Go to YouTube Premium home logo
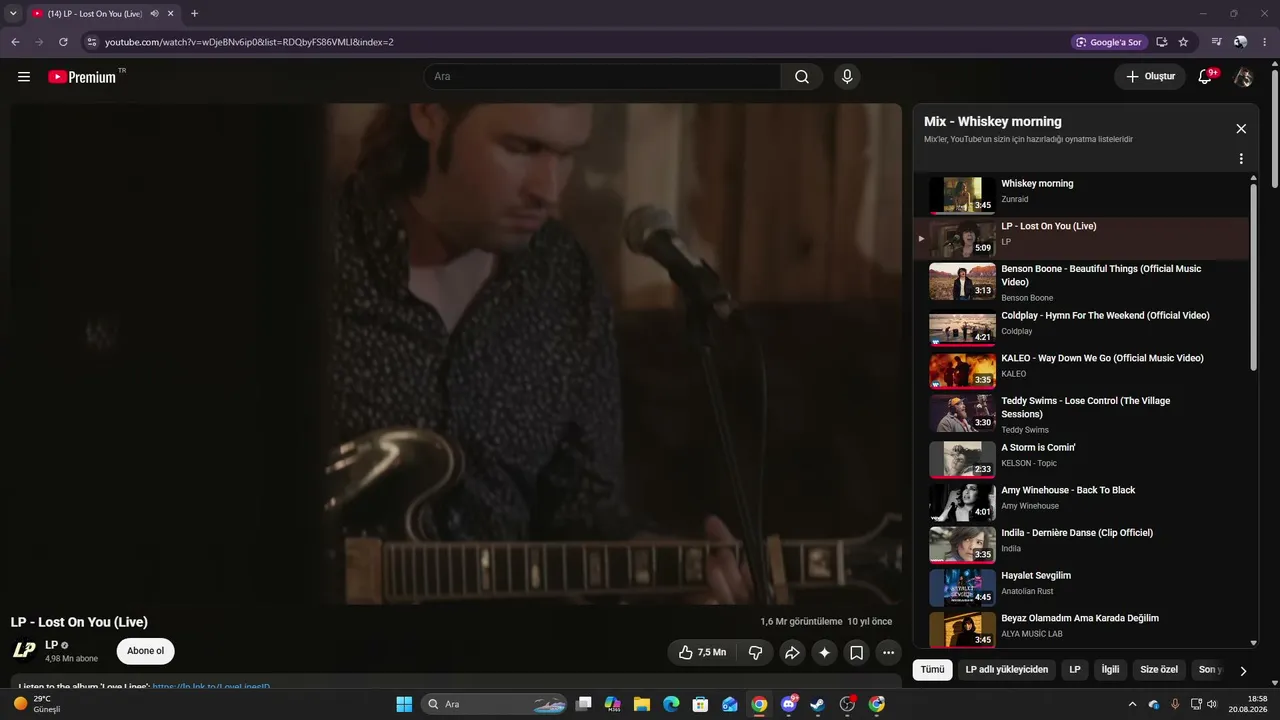This screenshot has width=1280, height=720. pyautogui.click(x=82, y=77)
